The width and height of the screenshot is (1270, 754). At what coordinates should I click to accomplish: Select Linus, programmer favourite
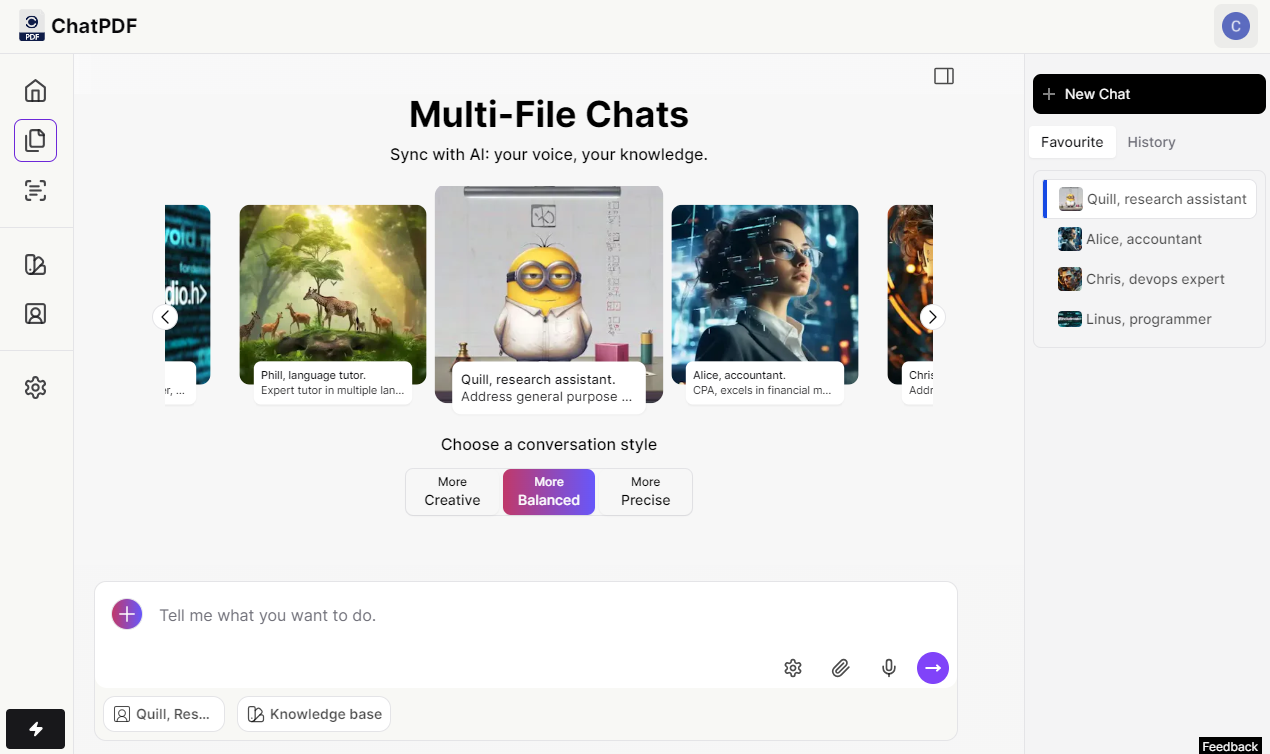(x=1149, y=319)
